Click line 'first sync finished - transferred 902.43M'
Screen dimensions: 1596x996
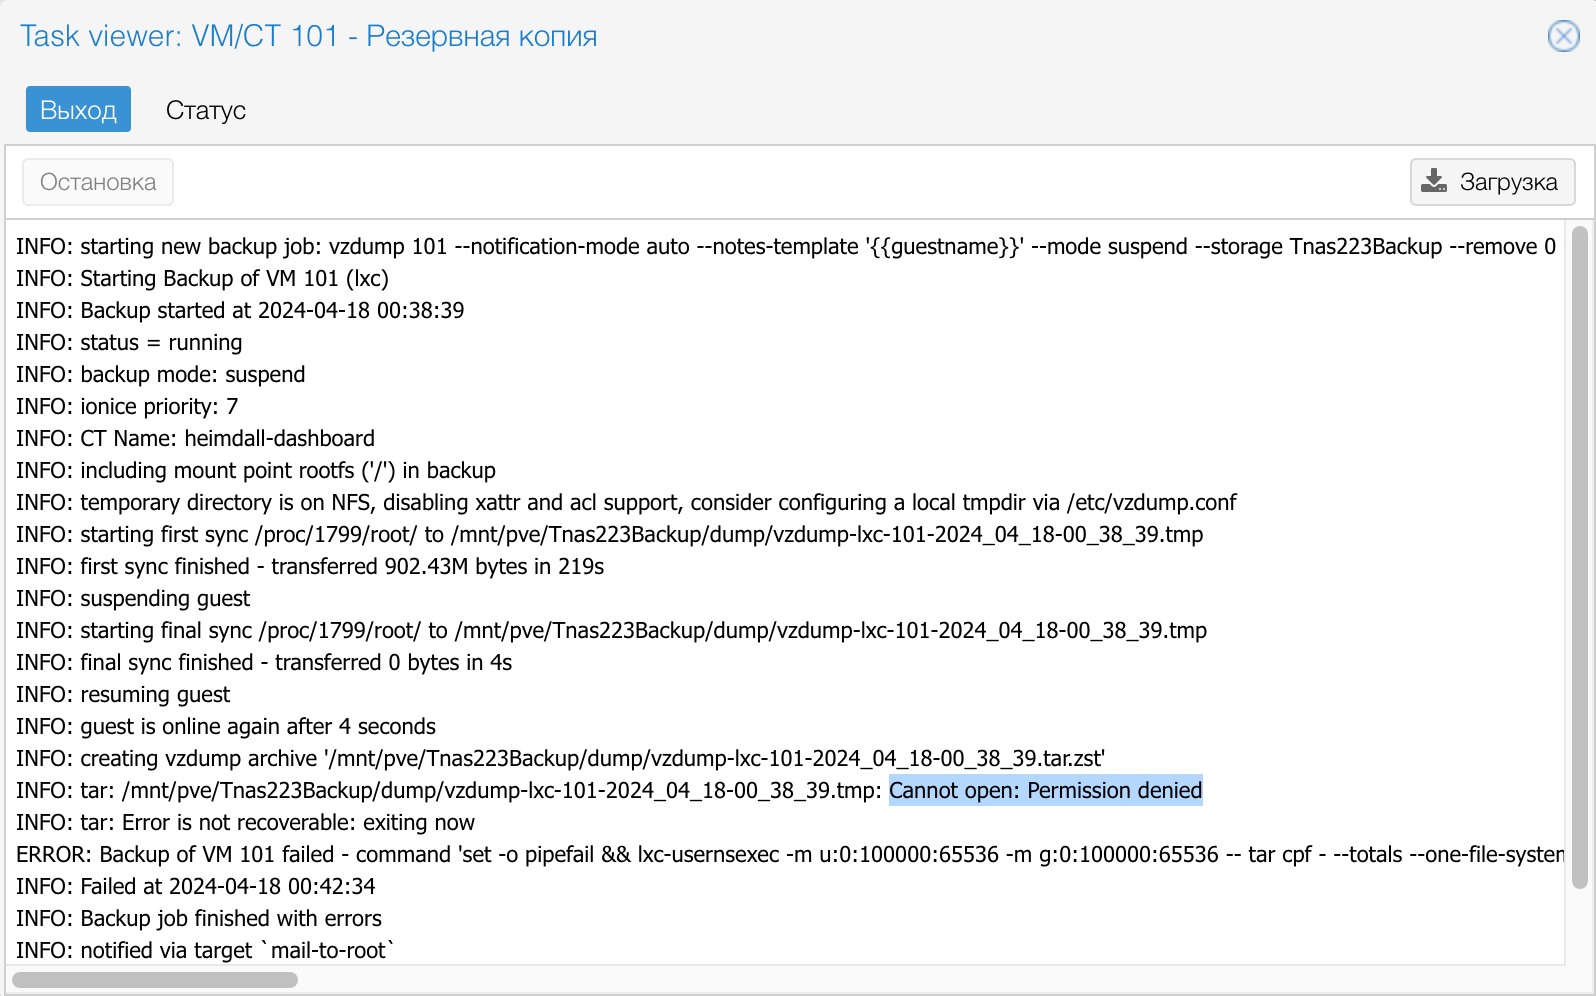point(310,566)
